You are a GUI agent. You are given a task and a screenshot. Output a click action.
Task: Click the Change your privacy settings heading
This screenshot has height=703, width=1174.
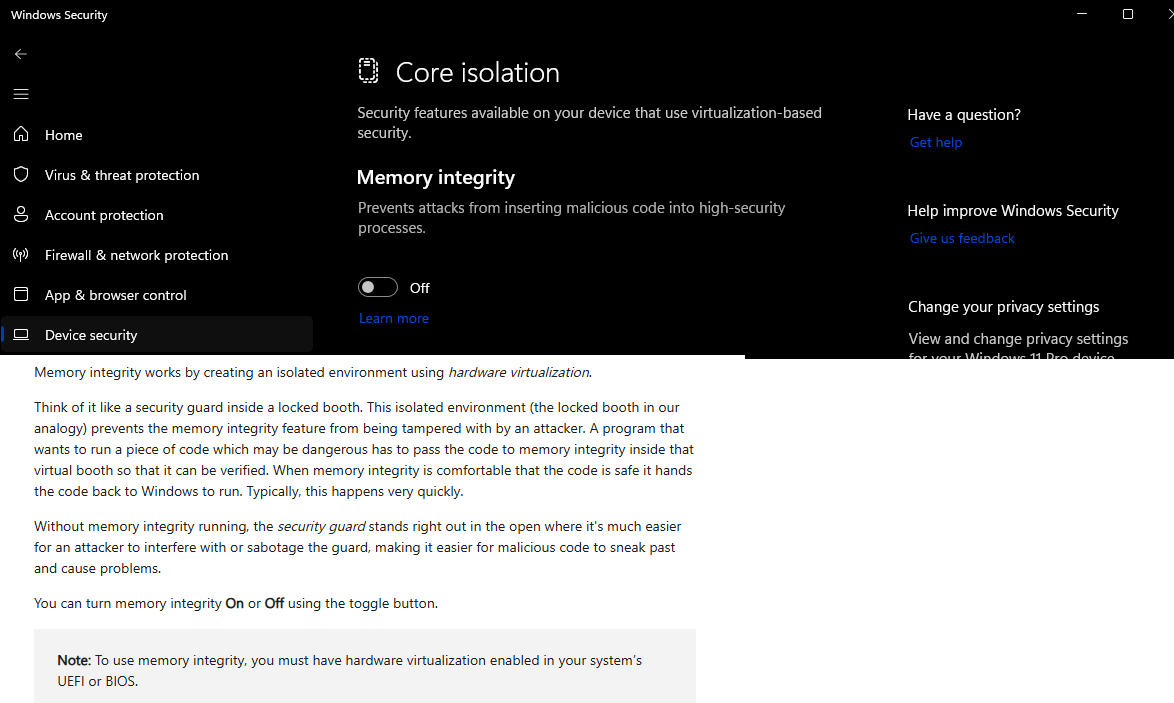tap(1003, 306)
